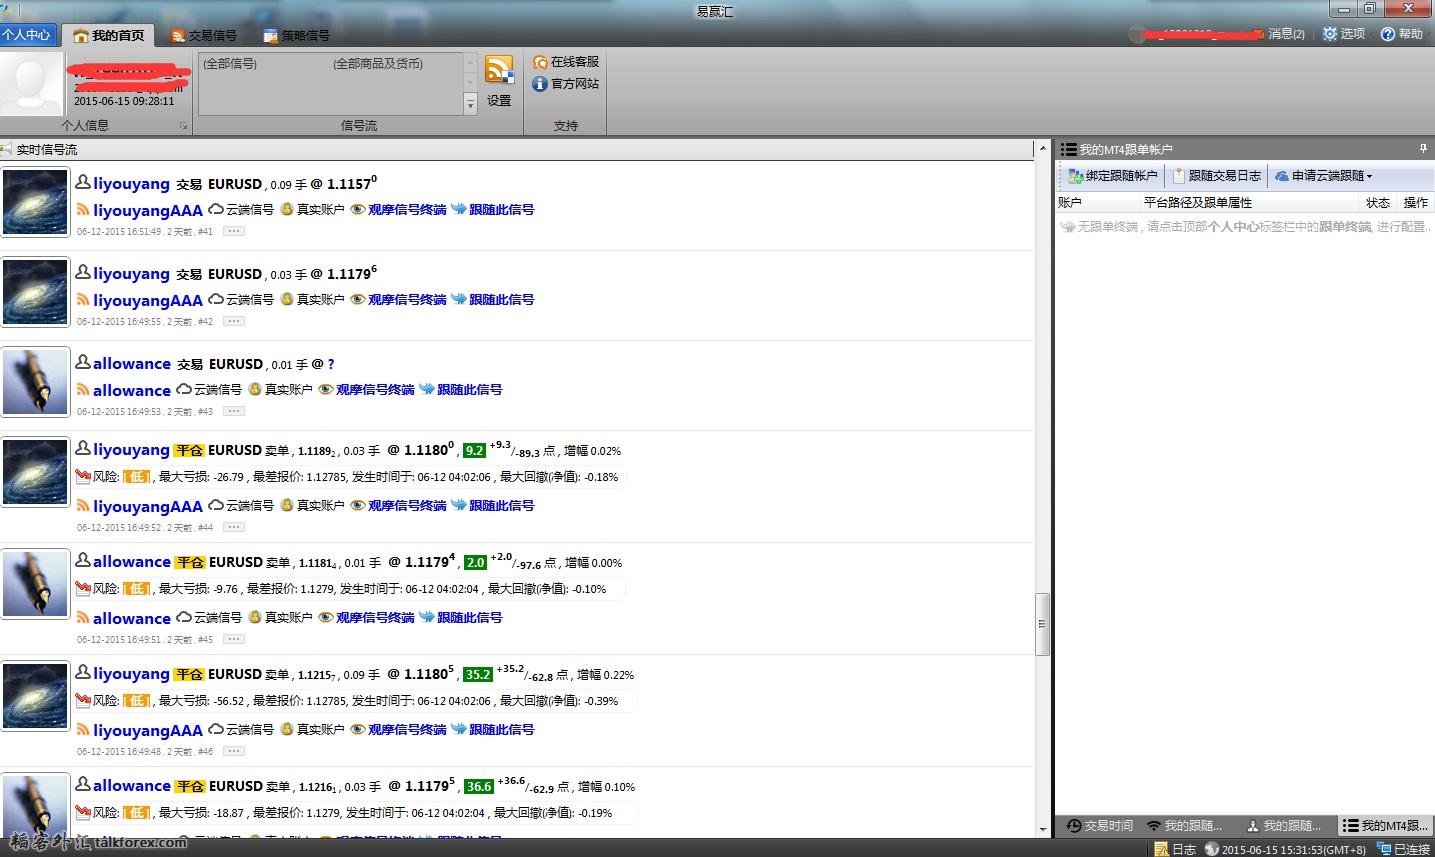Click green 9.2 profit badge
This screenshot has width=1435, height=857.
pyautogui.click(x=474, y=451)
